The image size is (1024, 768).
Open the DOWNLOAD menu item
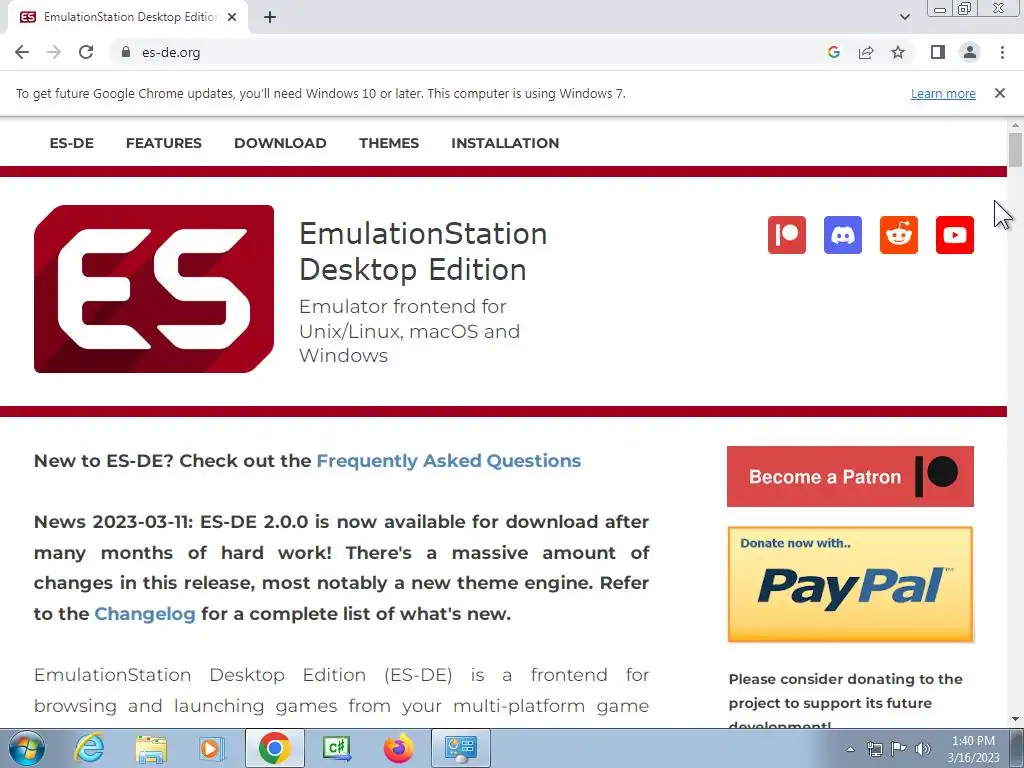280,143
